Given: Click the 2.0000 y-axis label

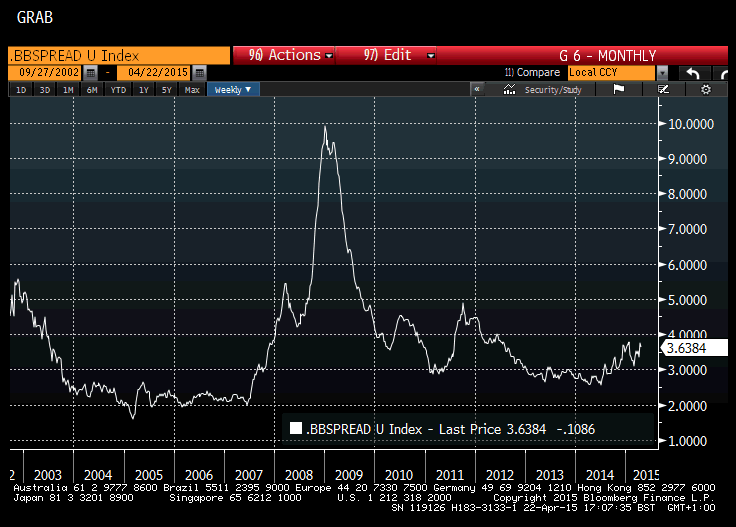Looking at the screenshot, I should (x=687, y=406).
